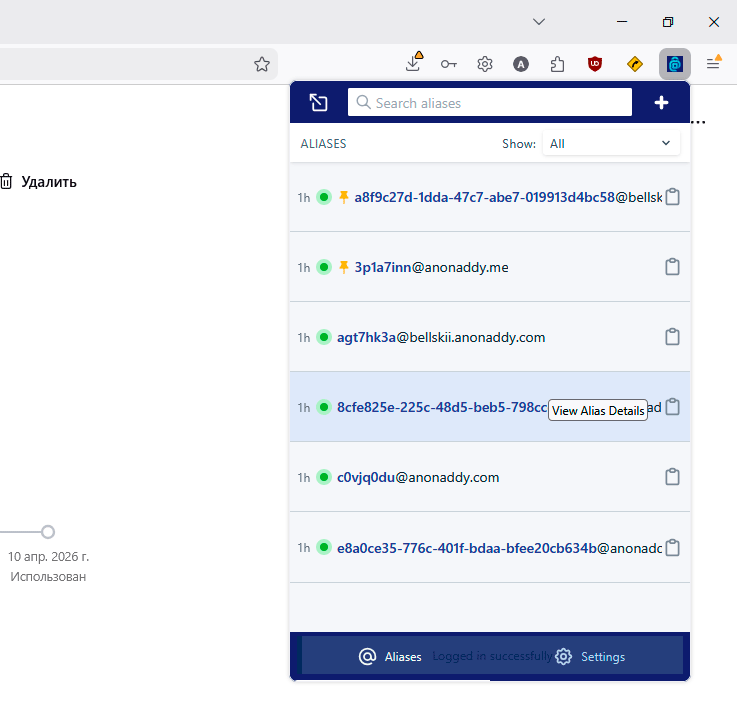The height and width of the screenshot is (702, 737).
Task: Open uBlock Origin extension
Action: (595, 64)
